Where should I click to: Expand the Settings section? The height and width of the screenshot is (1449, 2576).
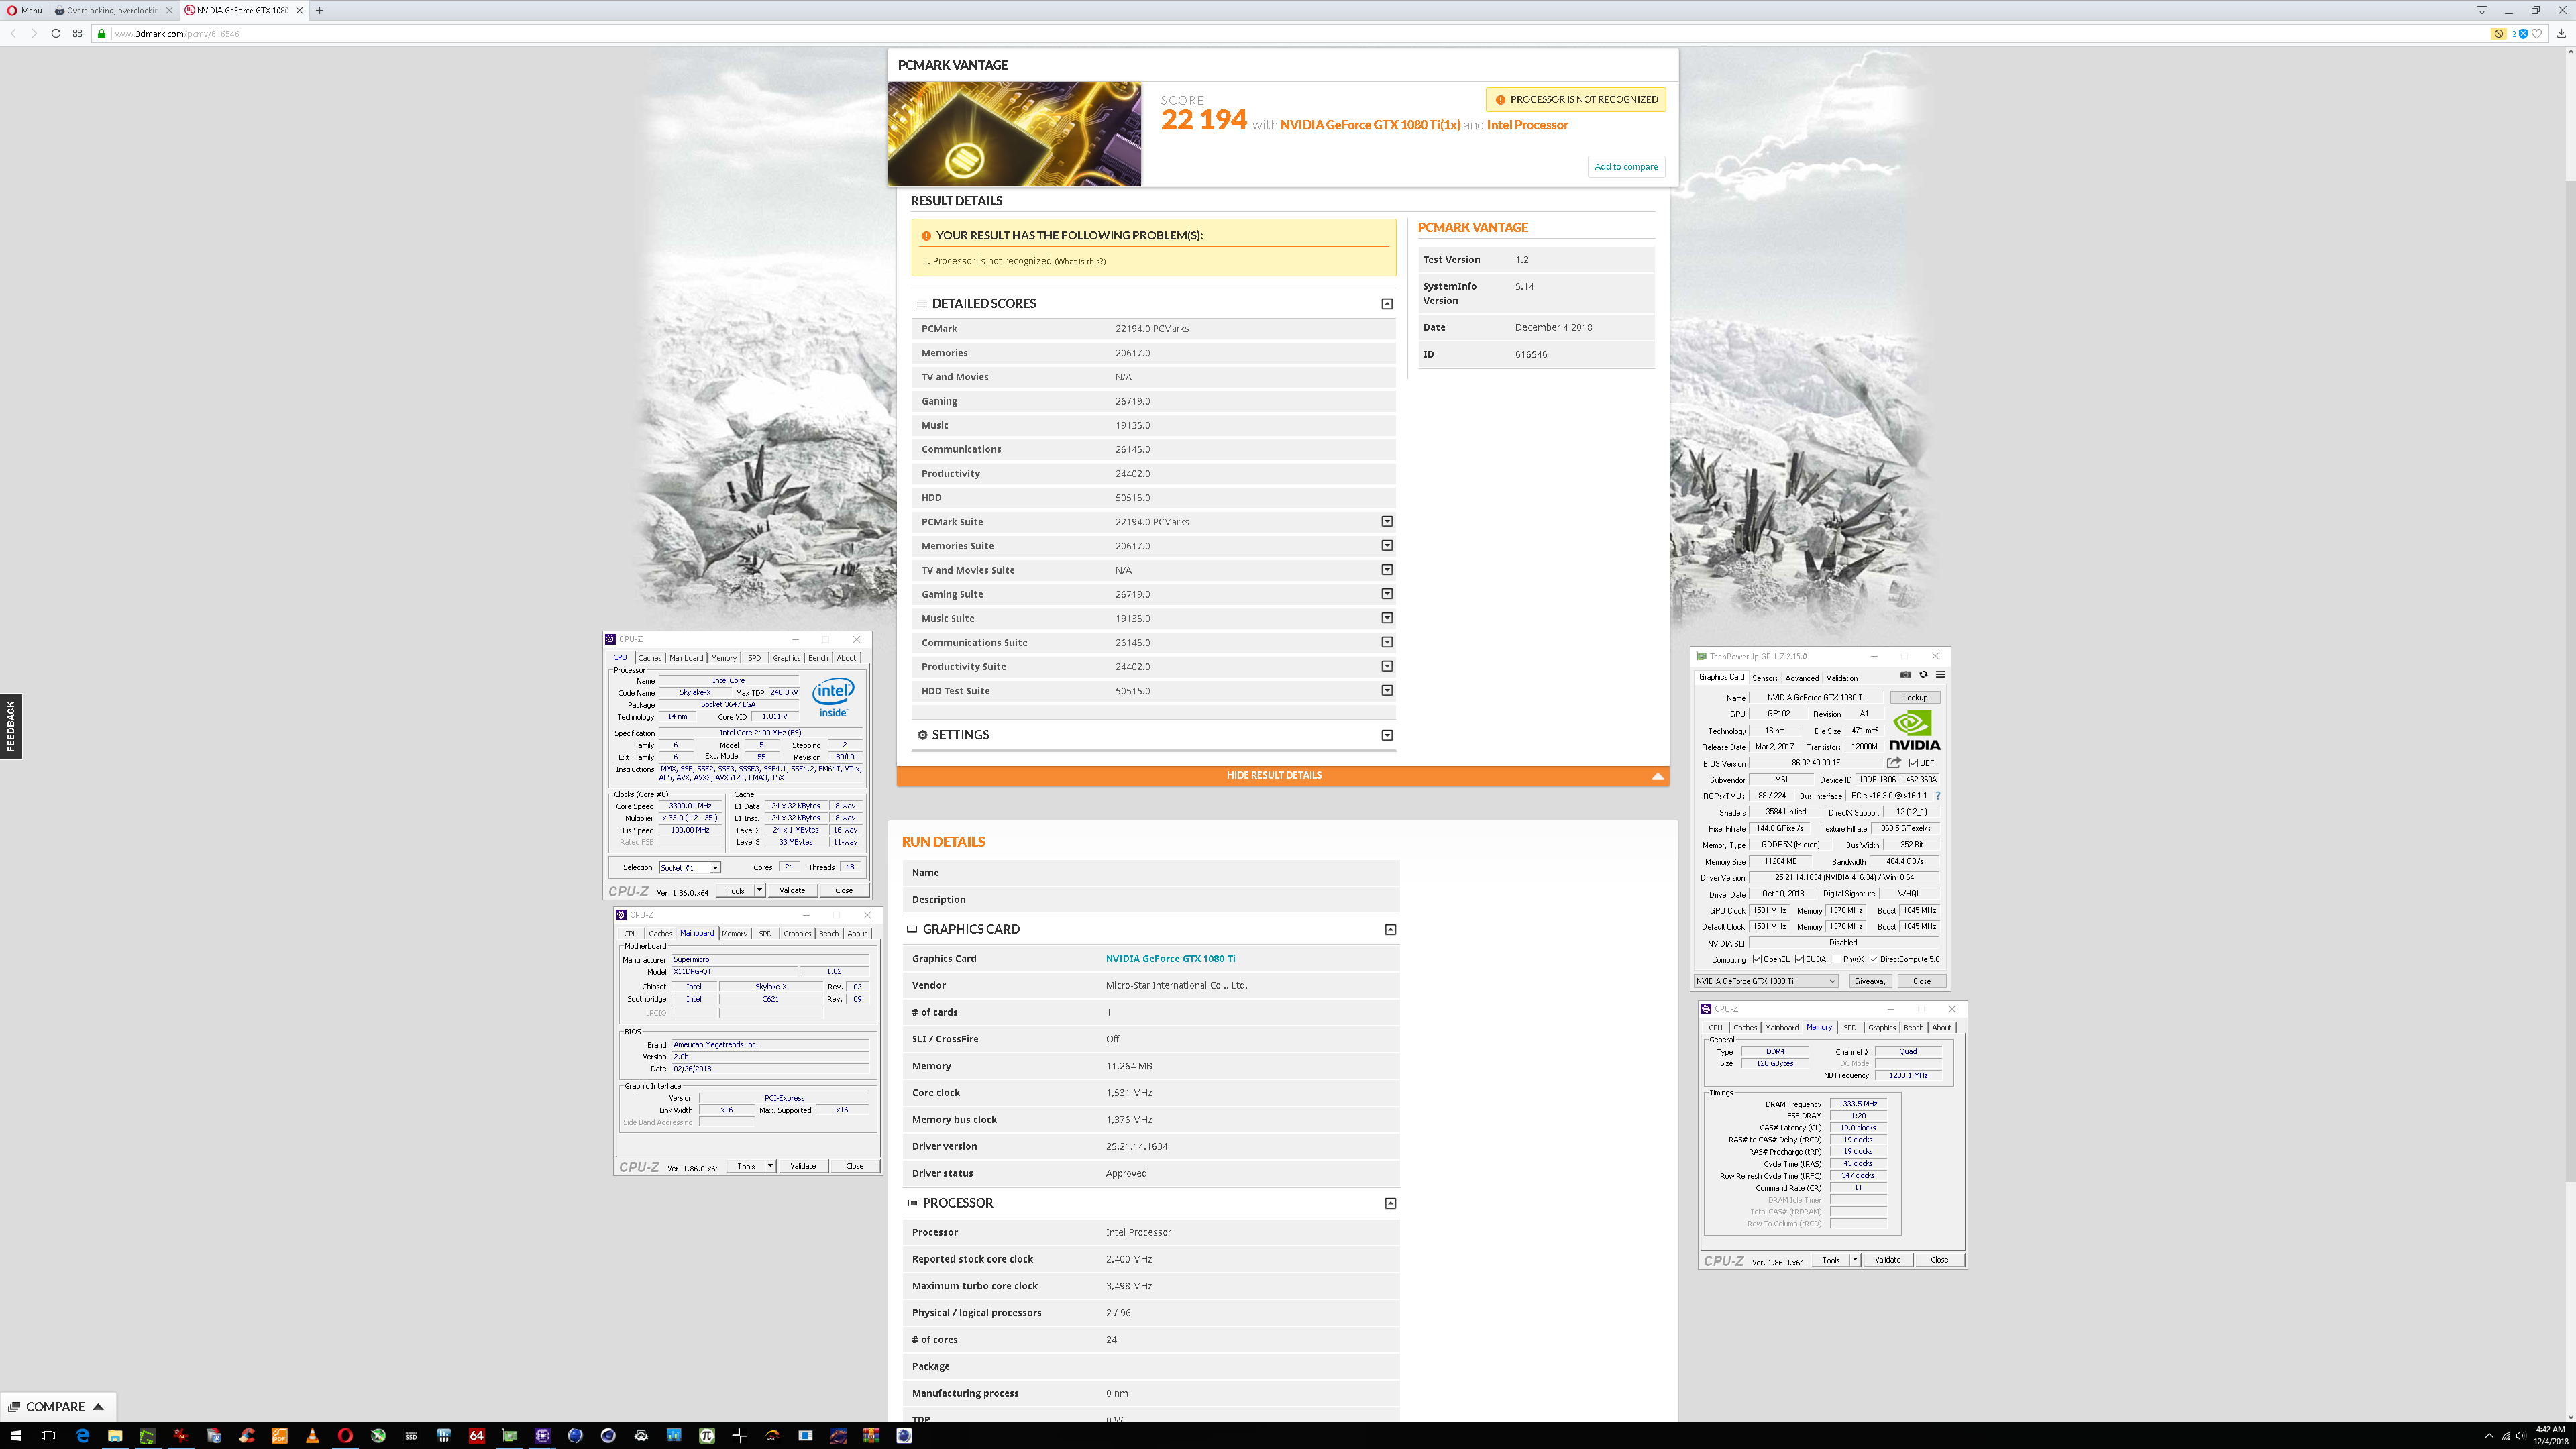(x=1387, y=735)
